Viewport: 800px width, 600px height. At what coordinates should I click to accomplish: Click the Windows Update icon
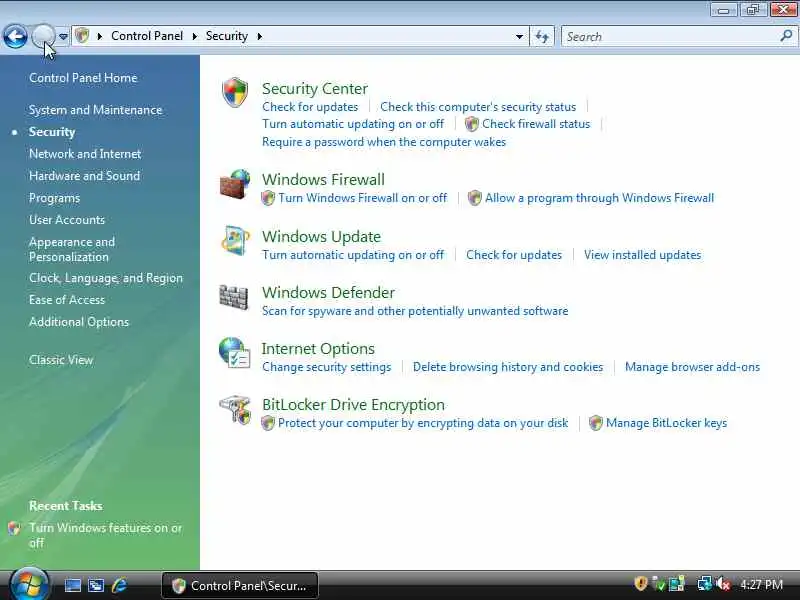[235, 240]
